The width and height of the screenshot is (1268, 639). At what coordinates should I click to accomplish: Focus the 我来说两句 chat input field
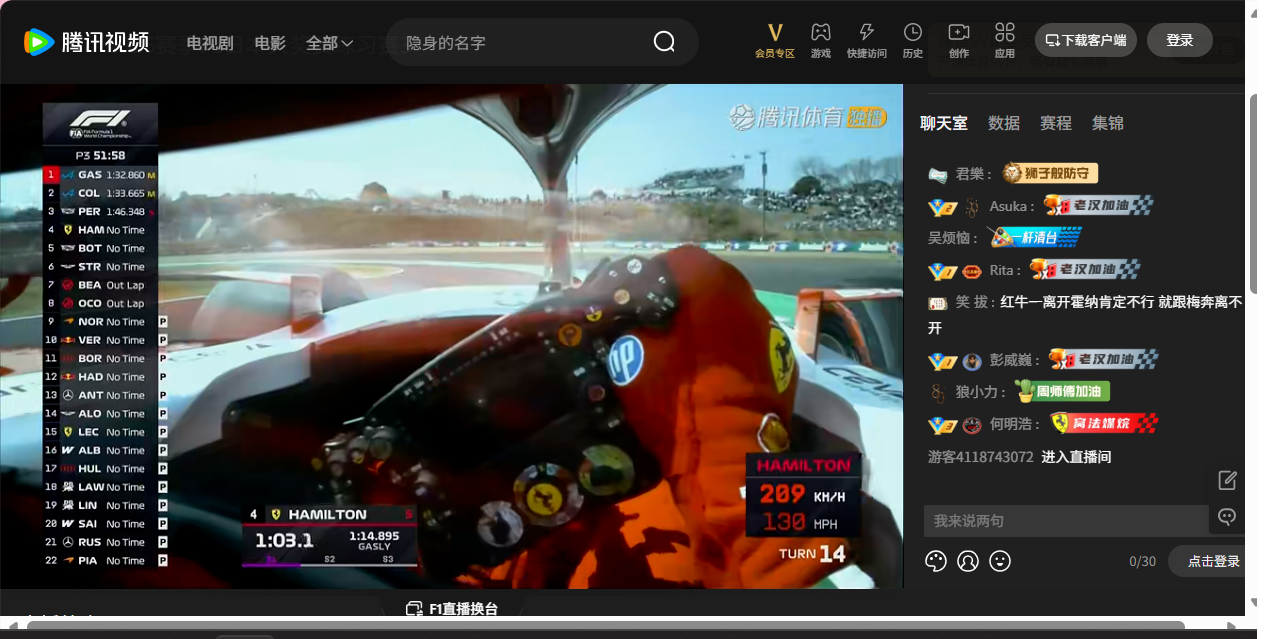click(x=1065, y=521)
